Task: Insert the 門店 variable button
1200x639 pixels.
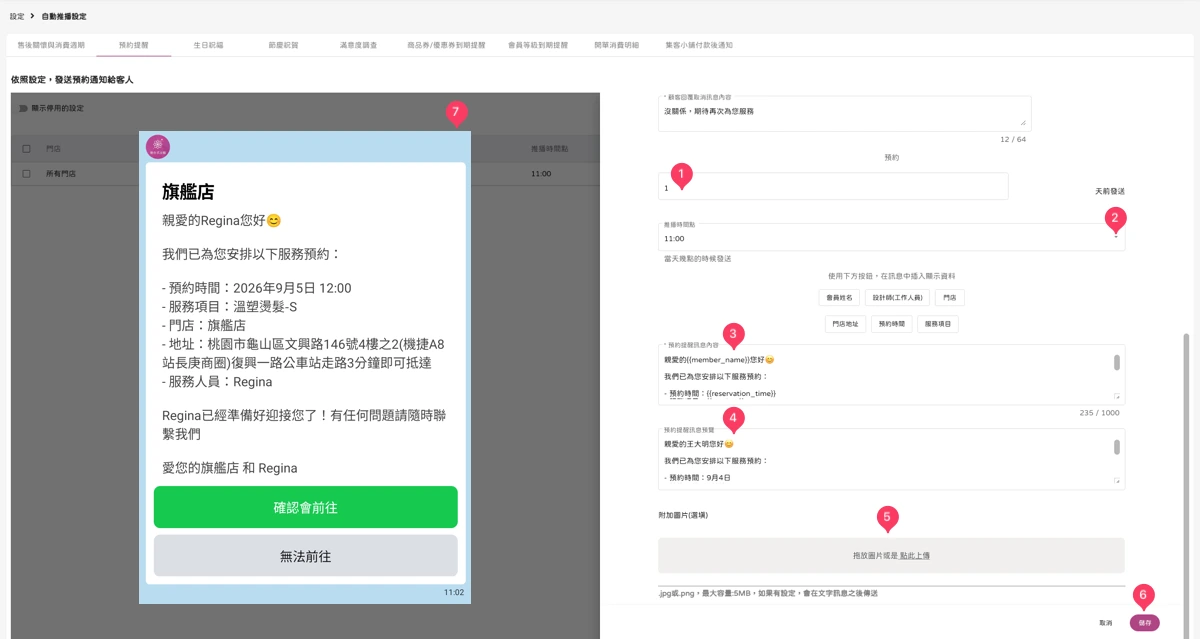Action: [x=950, y=298]
